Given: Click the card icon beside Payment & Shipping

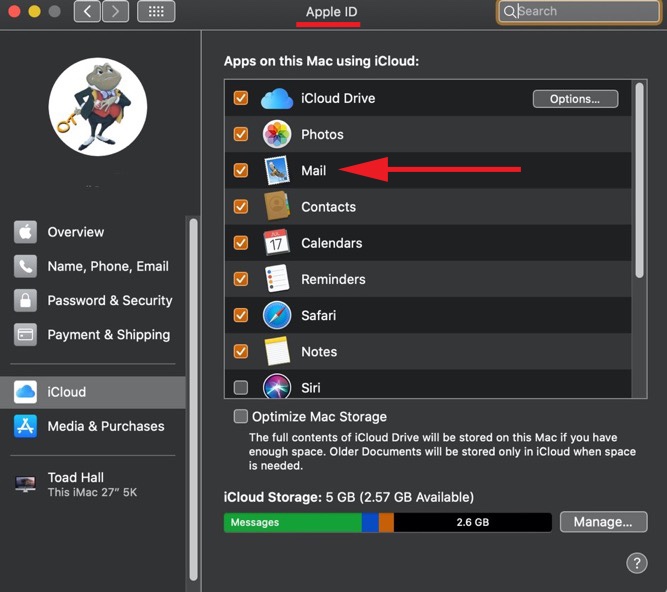Looking at the screenshot, I should (x=25, y=335).
